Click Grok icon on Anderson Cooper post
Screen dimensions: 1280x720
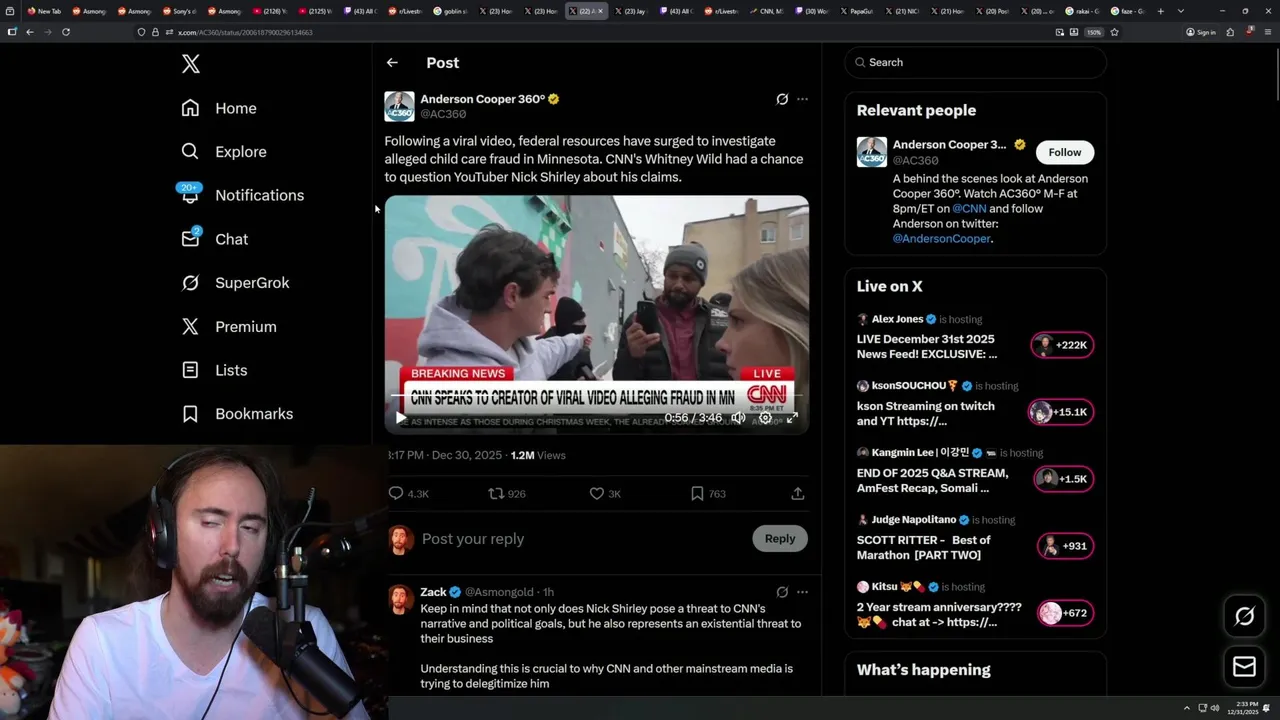pyautogui.click(x=782, y=99)
